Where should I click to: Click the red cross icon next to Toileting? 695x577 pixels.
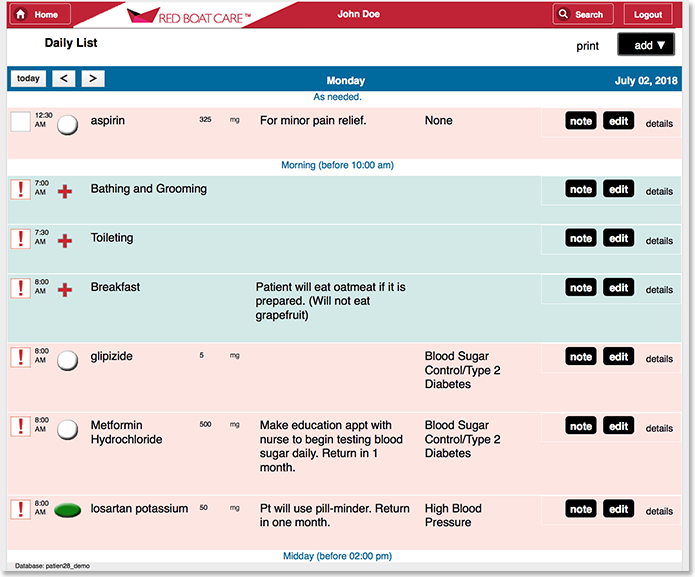click(x=65, y=240)
